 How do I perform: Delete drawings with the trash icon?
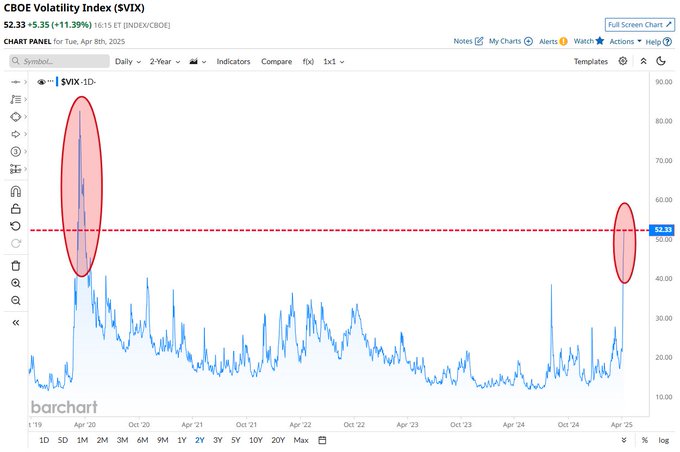coord(15,265)
